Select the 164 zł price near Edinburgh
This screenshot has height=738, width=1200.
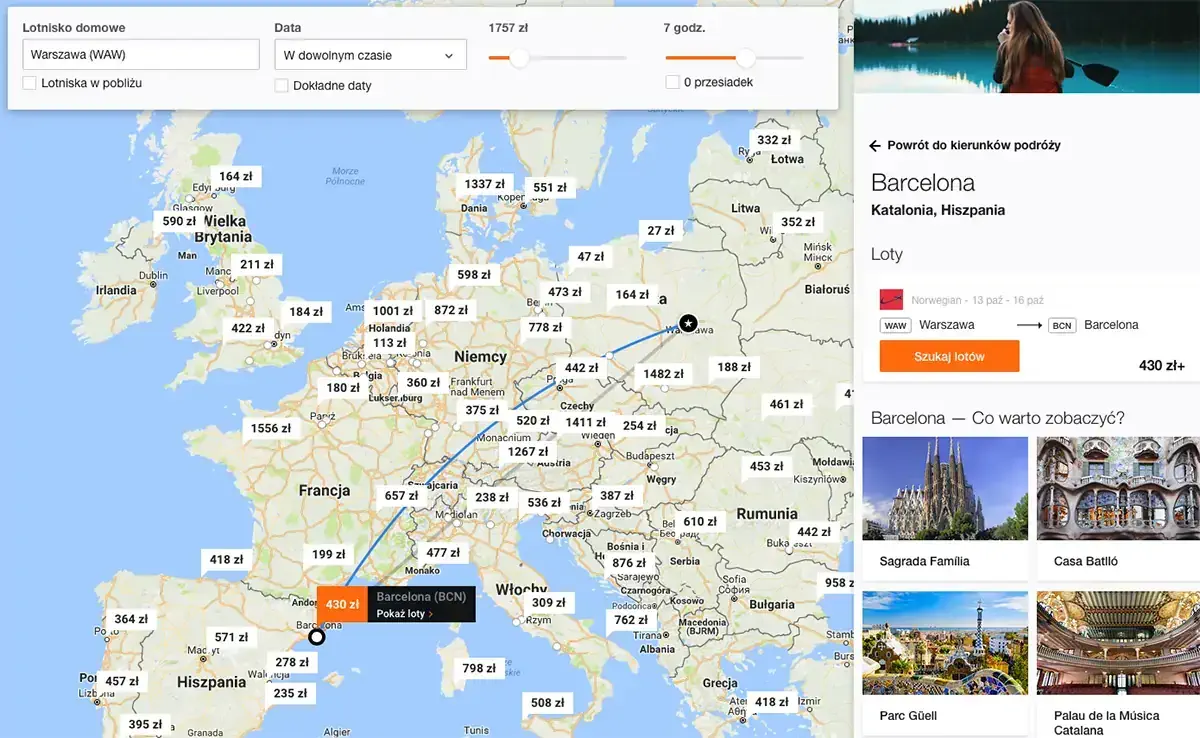pyautogui.click(x=236, y=177)
